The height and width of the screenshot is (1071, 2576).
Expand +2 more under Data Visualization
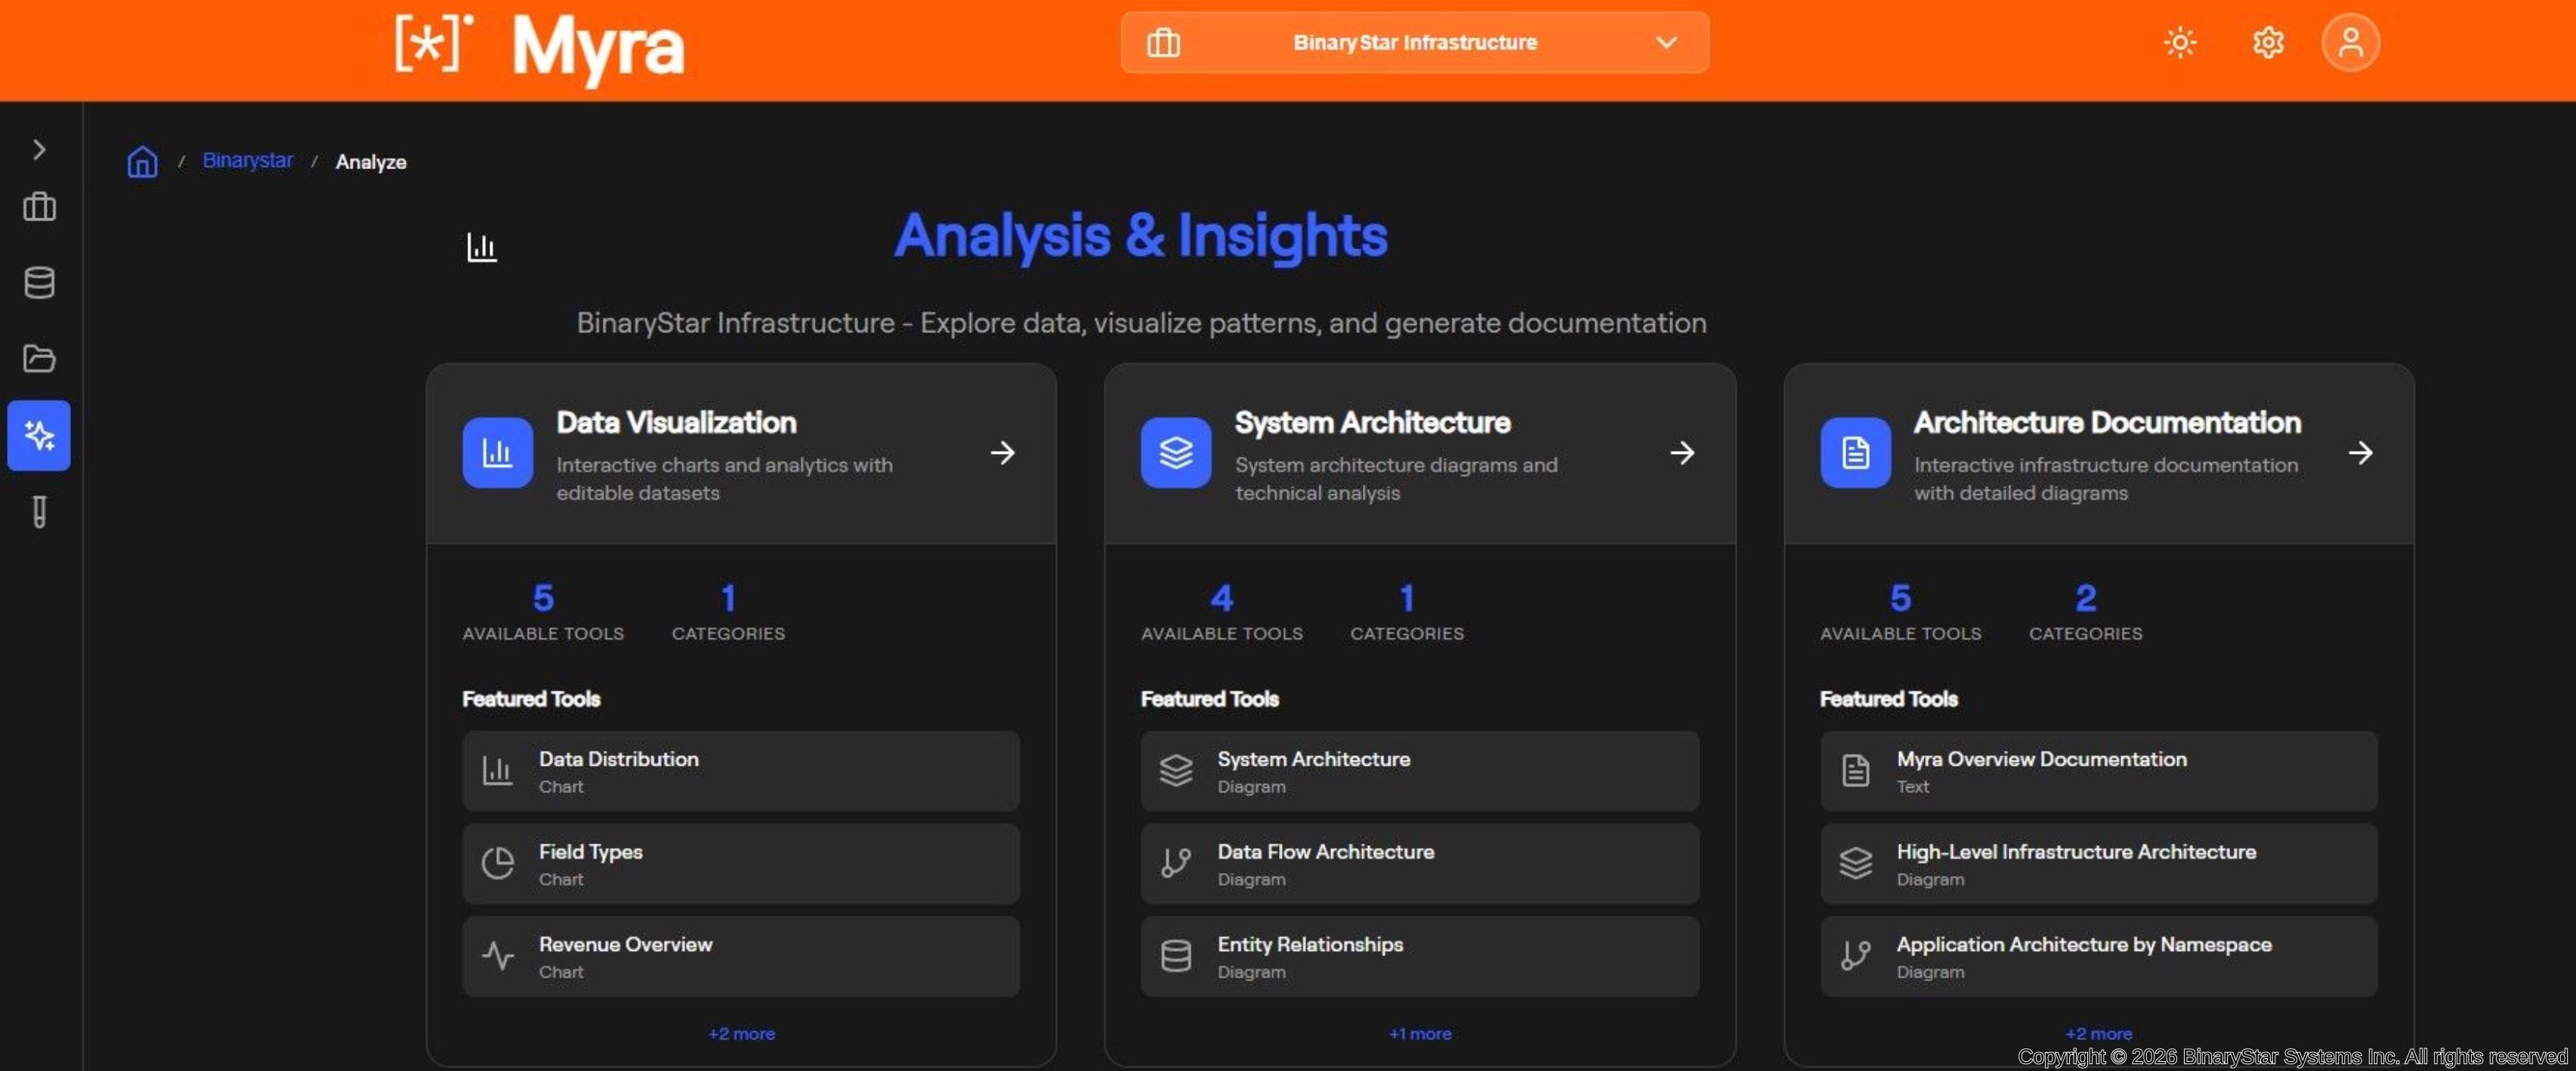[x=741, y=1034]
